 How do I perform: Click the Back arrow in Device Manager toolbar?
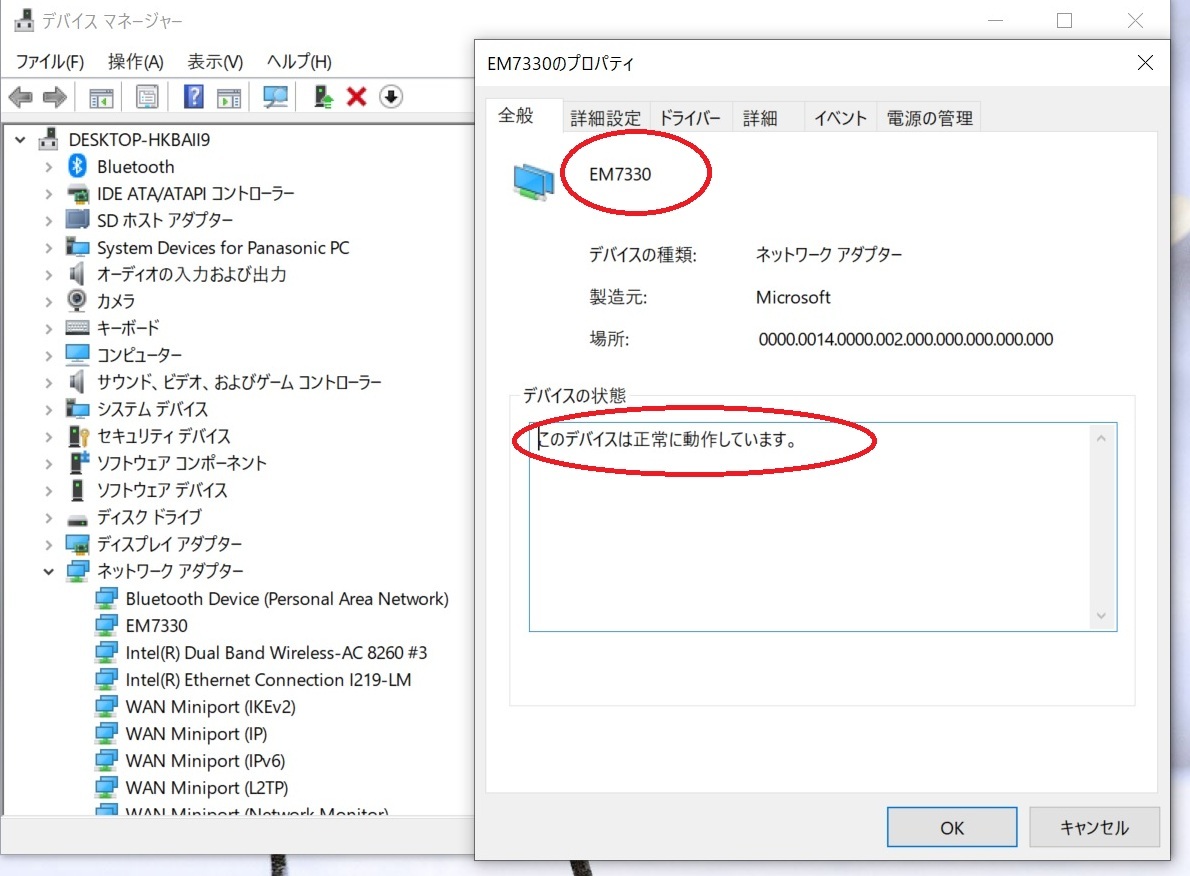pos(20,97)
